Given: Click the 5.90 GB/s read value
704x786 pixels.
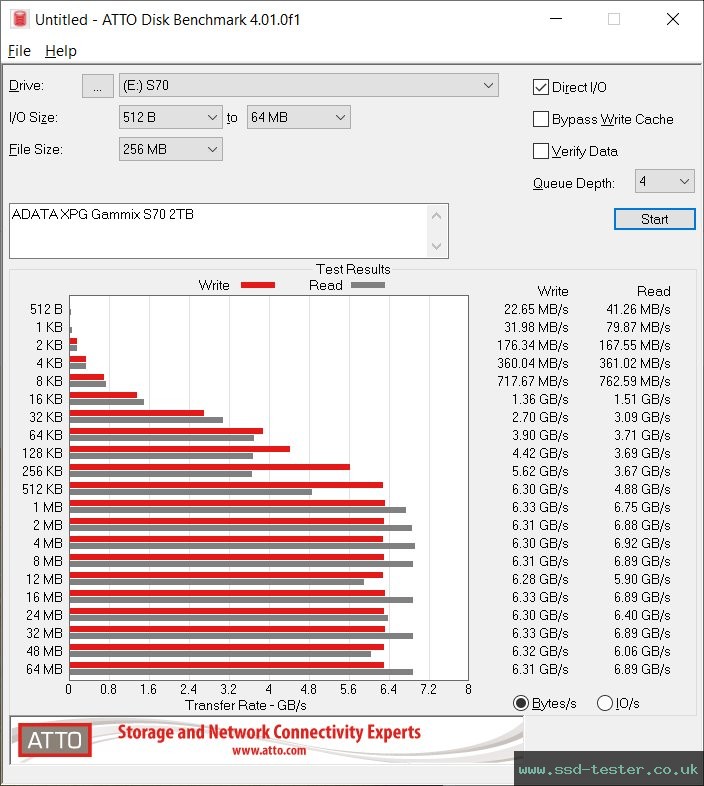Looking at the screenshot, I should point(642,579).
